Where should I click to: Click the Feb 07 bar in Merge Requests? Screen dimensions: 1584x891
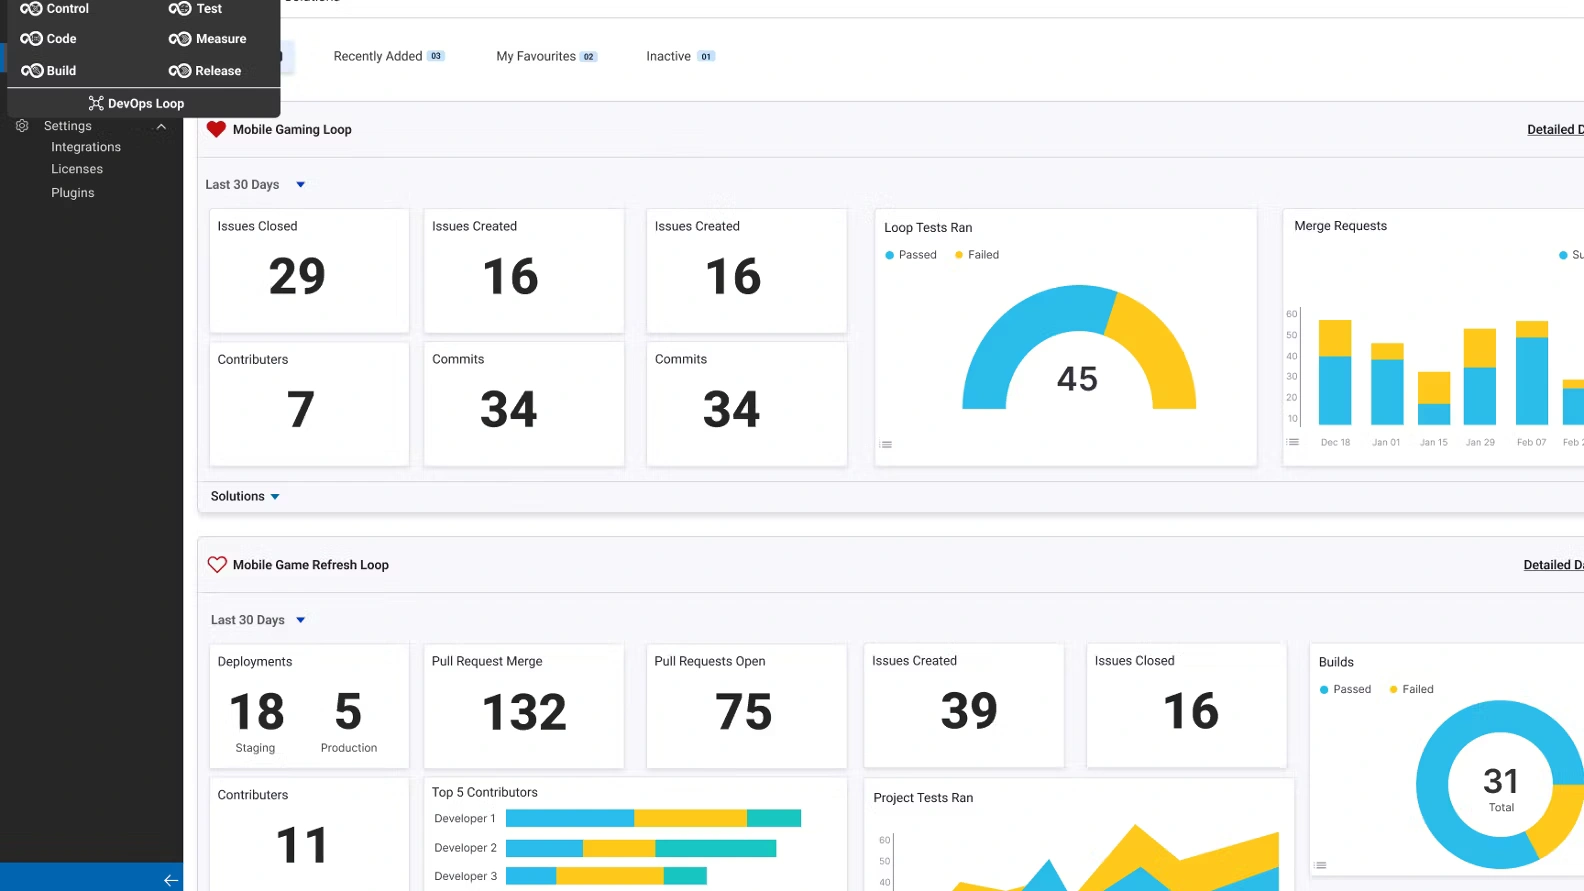1531,375
